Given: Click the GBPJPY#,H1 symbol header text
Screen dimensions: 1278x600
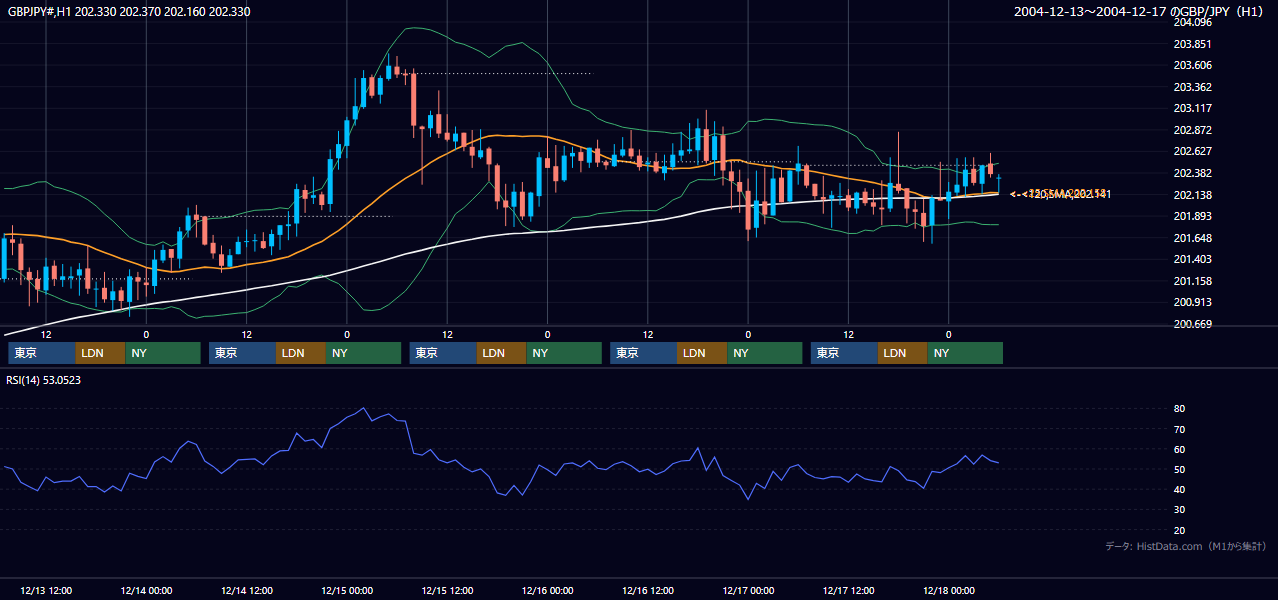Looking at the screenshot, I should [129, 12].
